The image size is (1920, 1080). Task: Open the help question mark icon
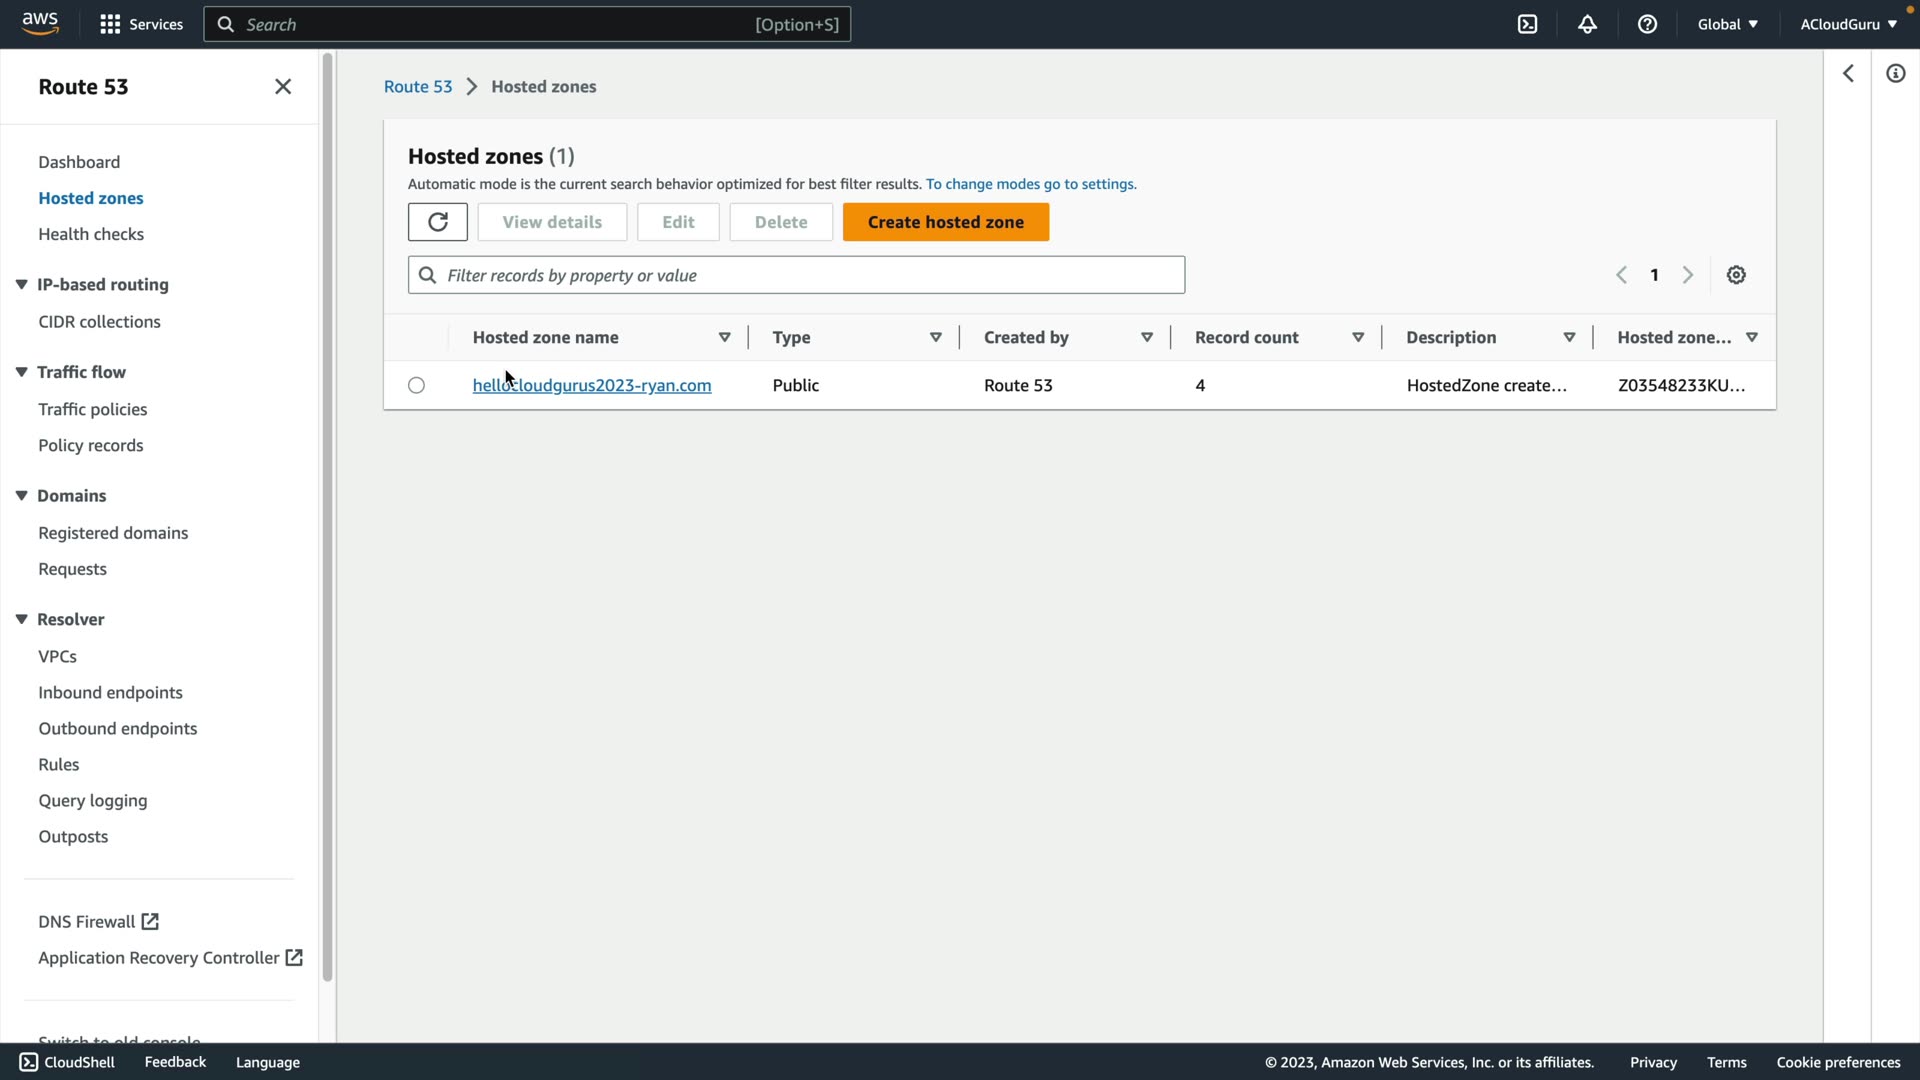coord(1647,24)
